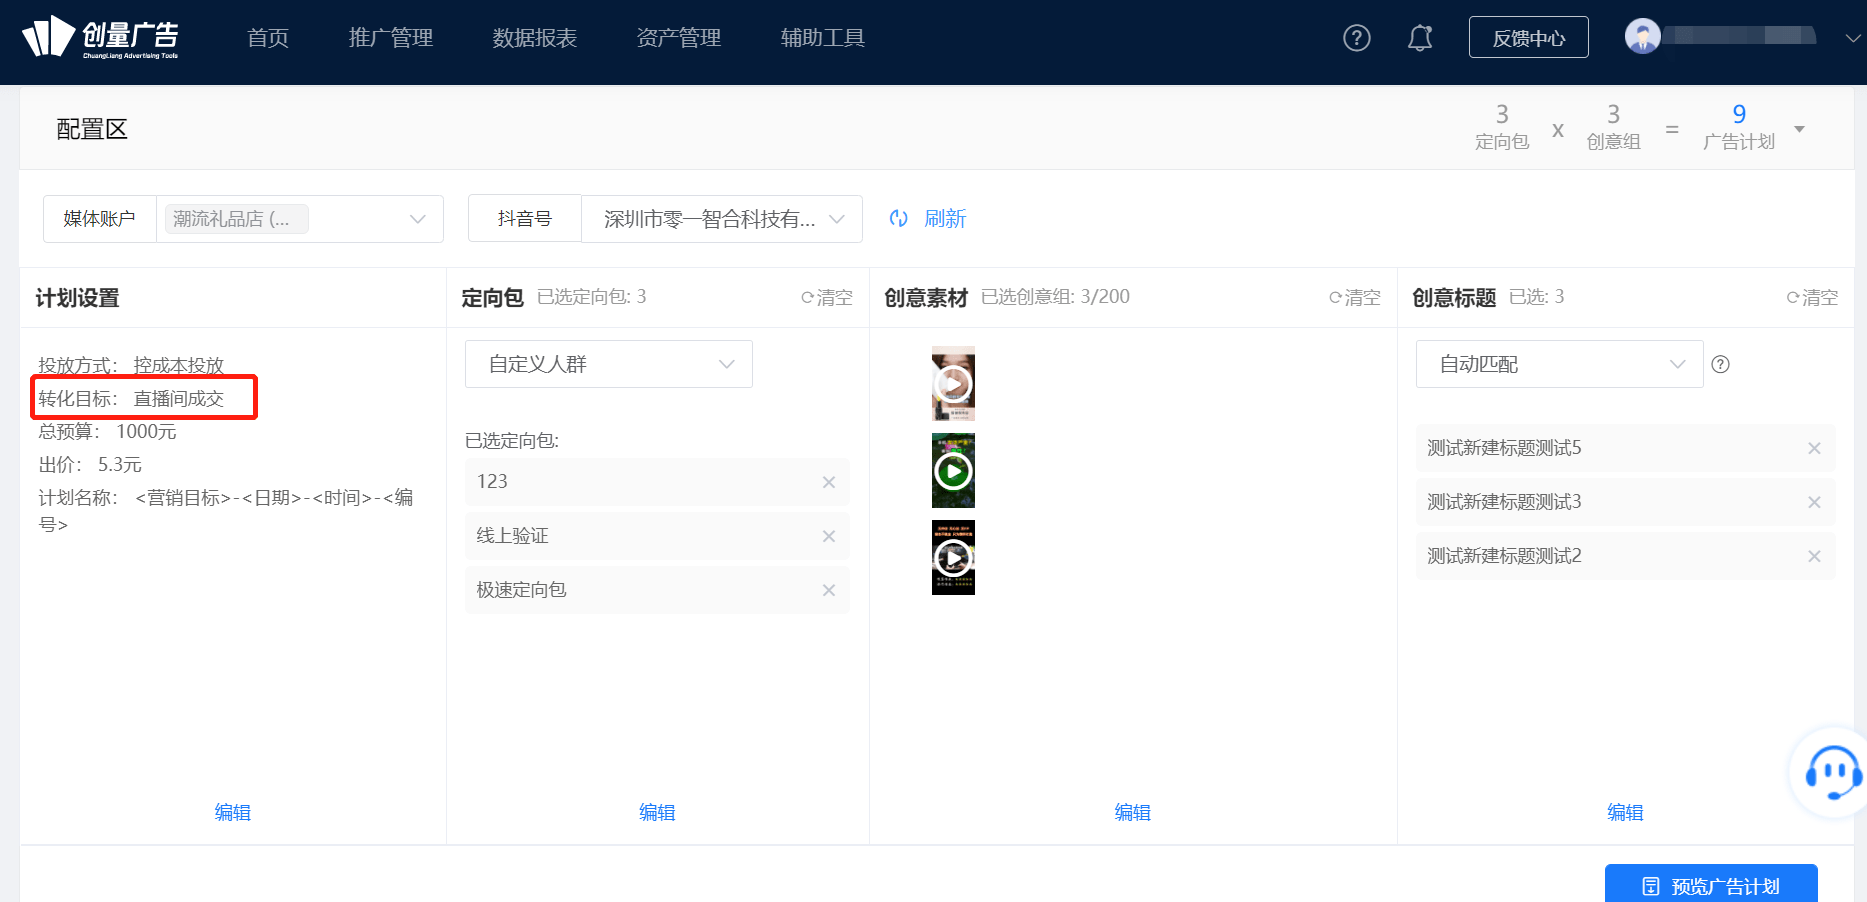Delete the title 测试新建标题测试5

(x=1814, y=448)
